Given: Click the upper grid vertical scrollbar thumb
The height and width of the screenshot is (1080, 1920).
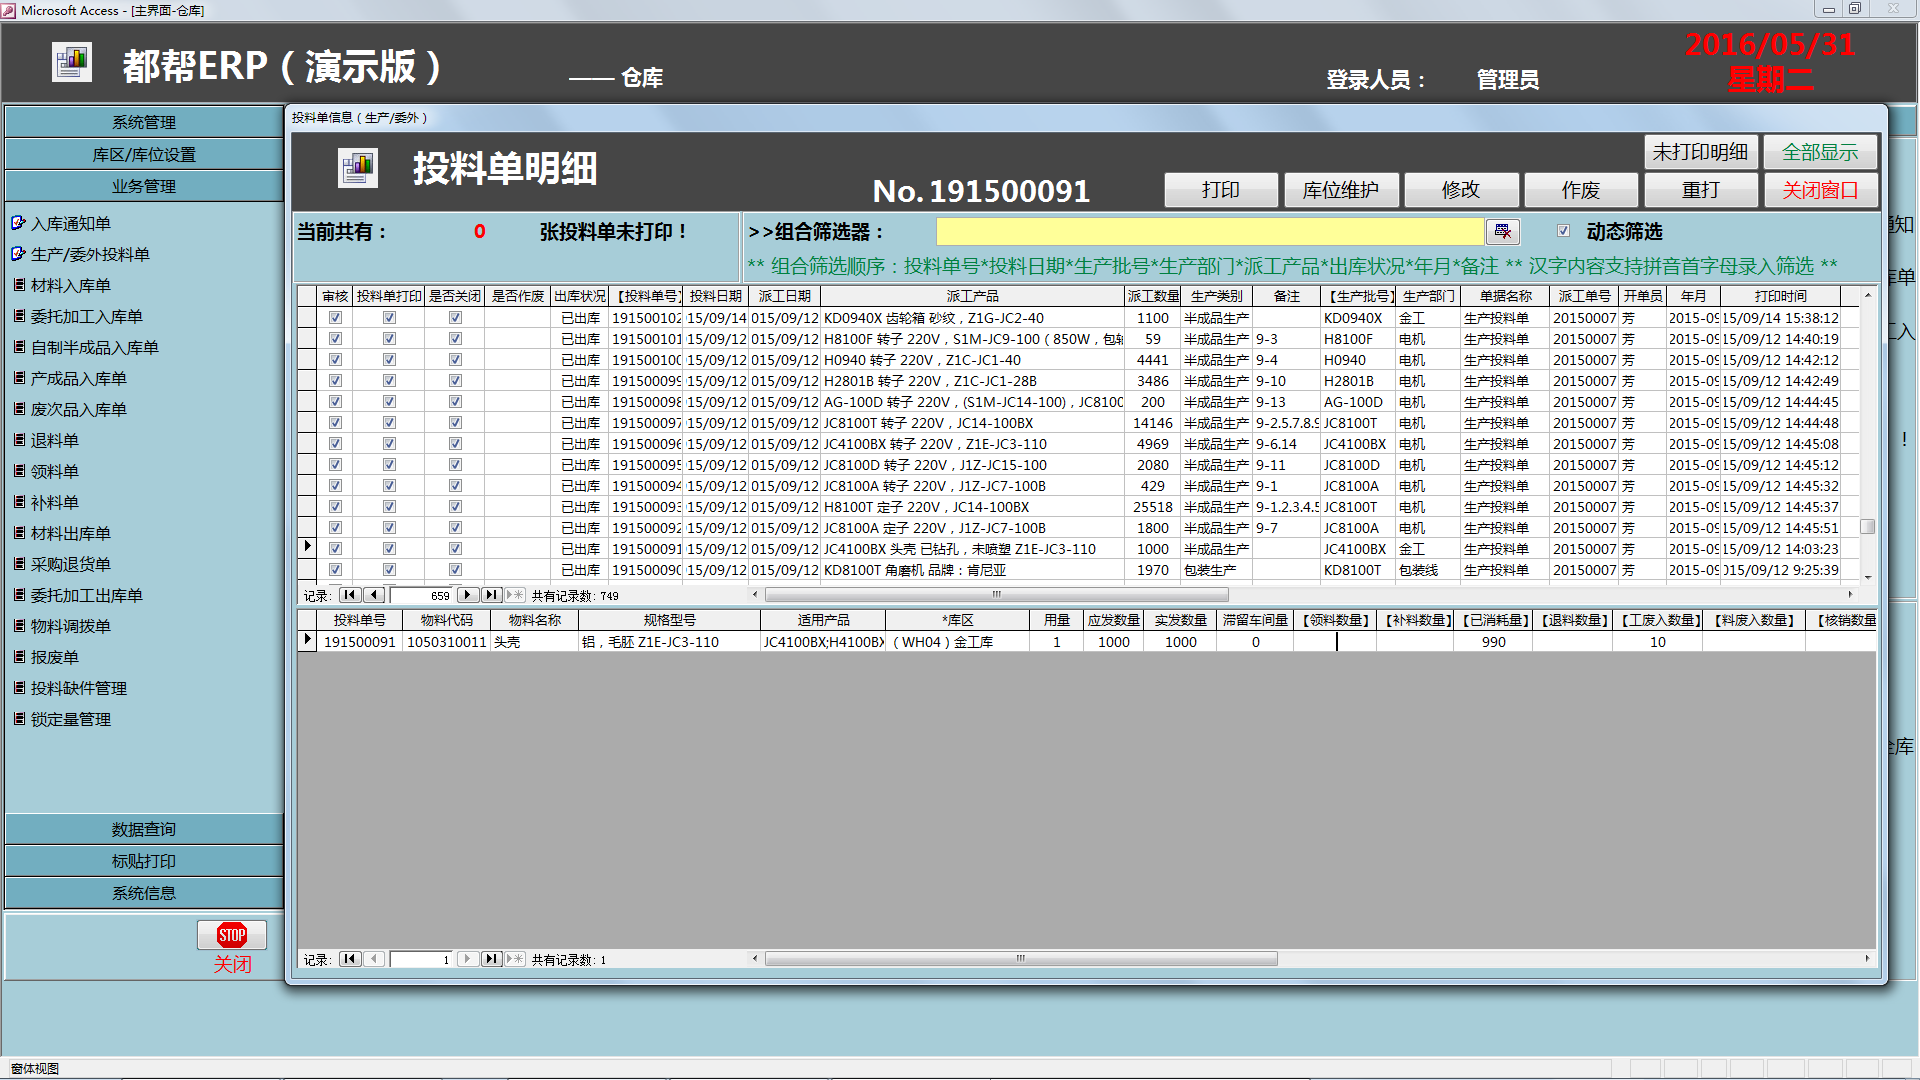Looking at the screenshot, I should (1867, 526).
